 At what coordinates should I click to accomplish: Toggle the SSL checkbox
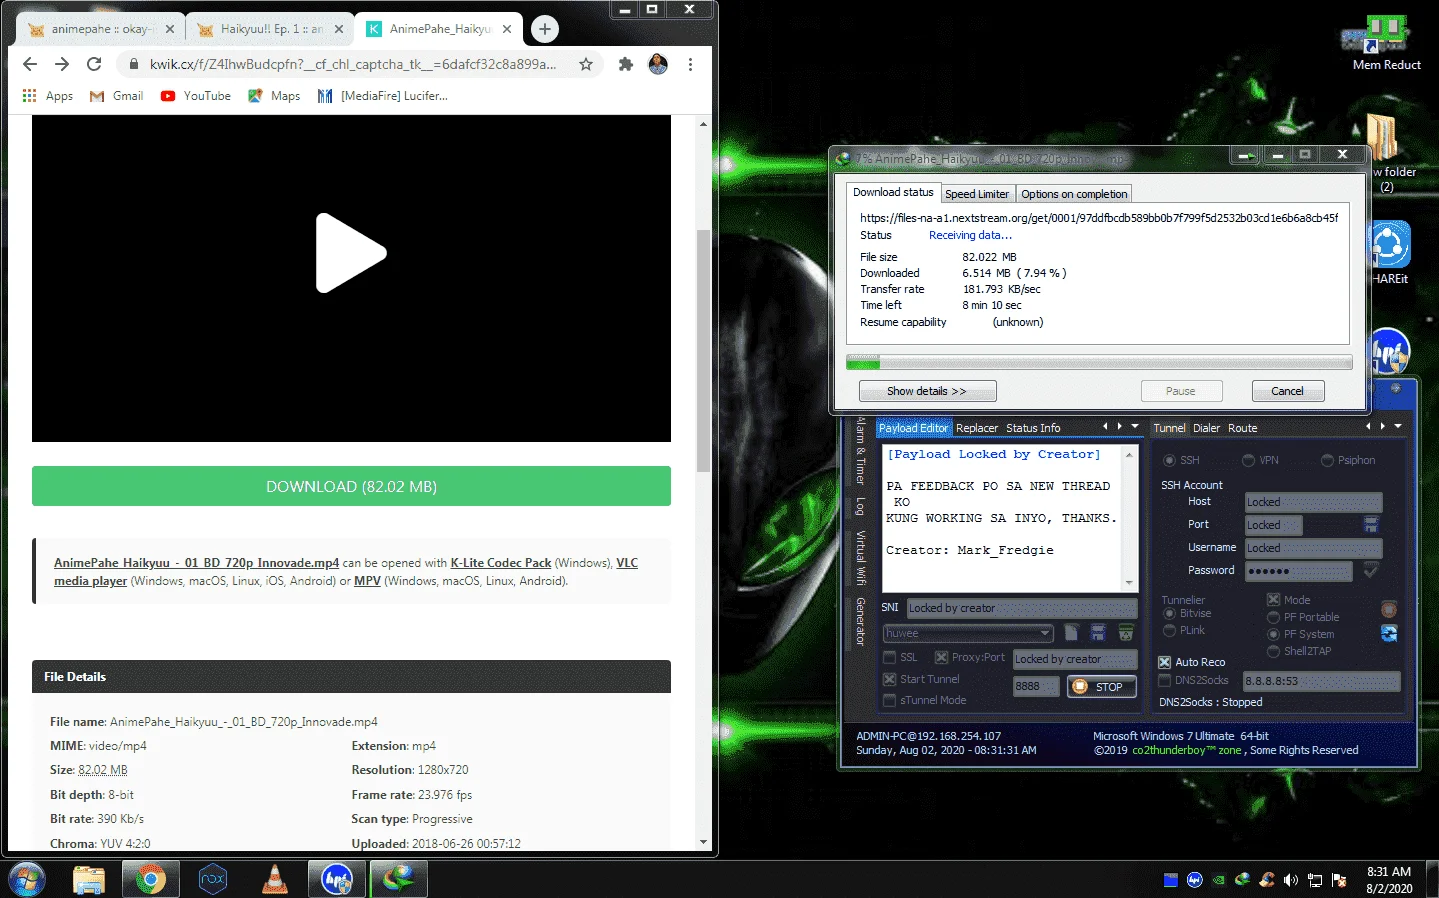[889, 657]
